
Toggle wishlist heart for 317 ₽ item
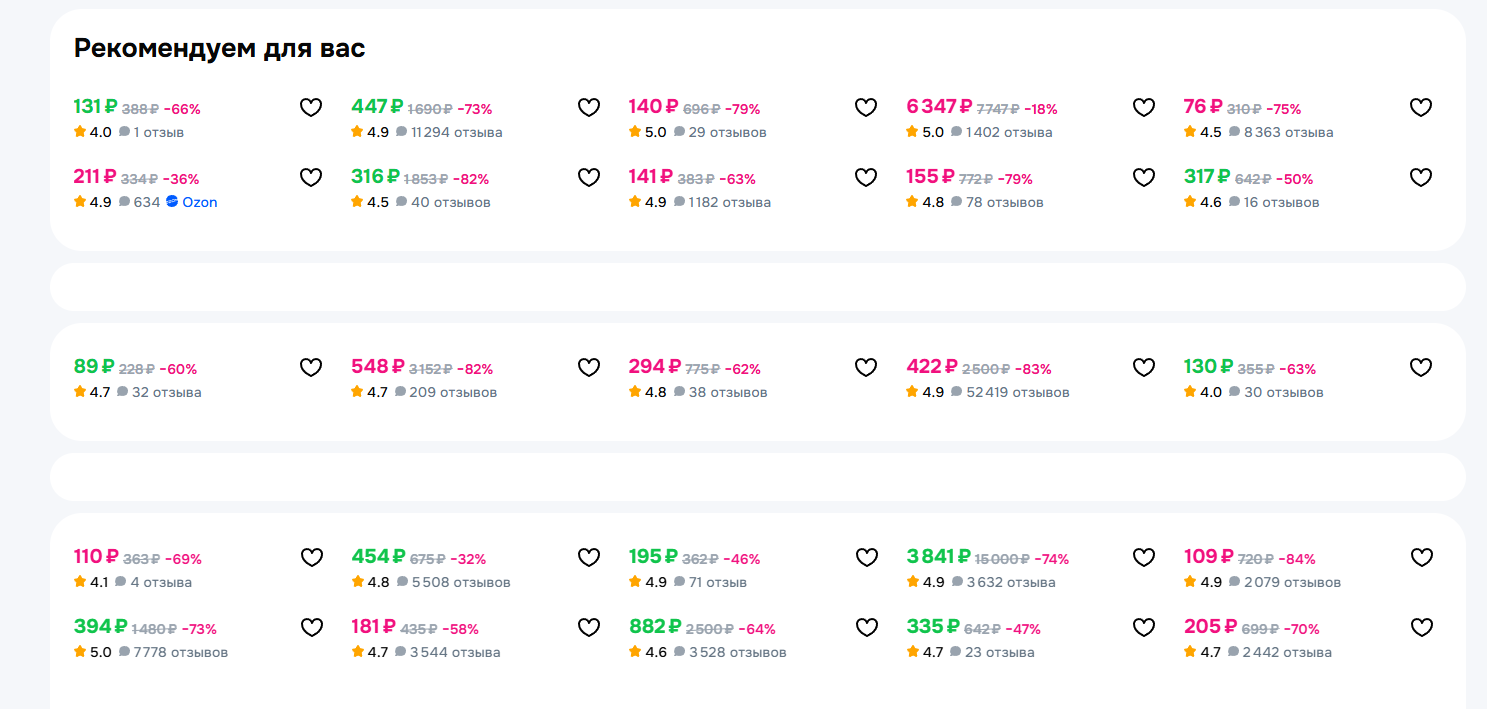(x=1421, y=178)
